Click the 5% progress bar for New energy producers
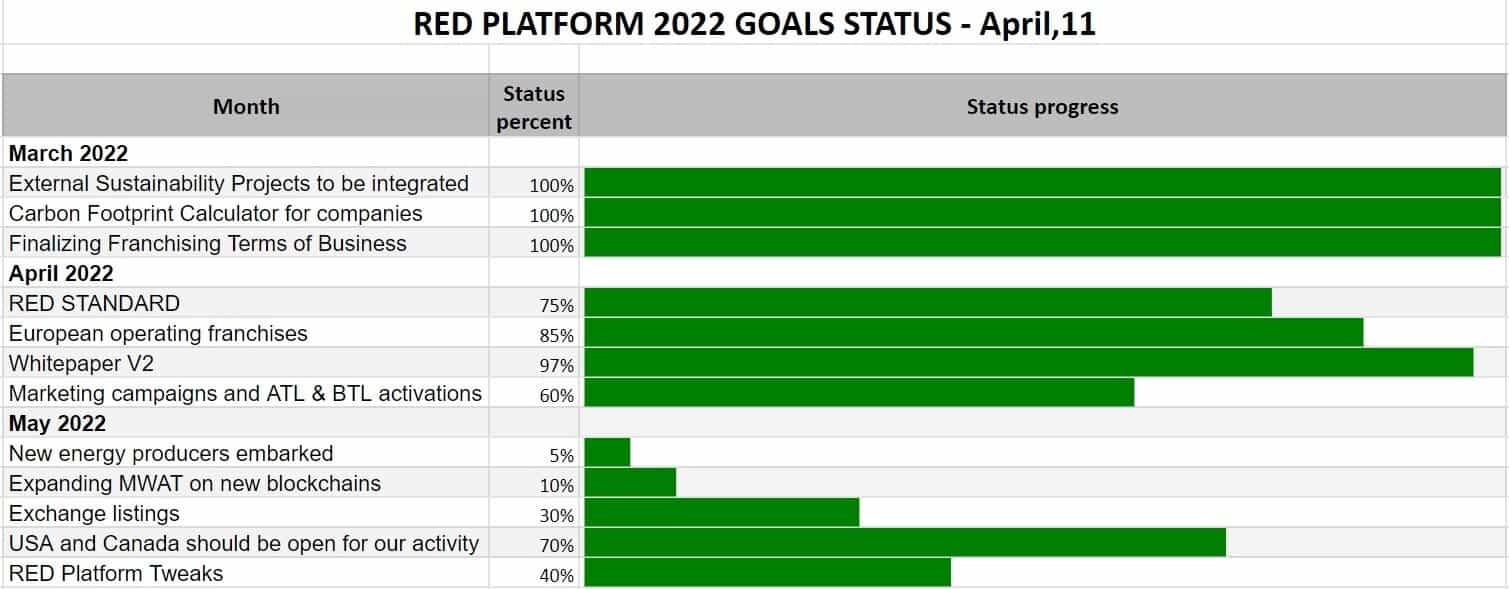 point(607,453)
